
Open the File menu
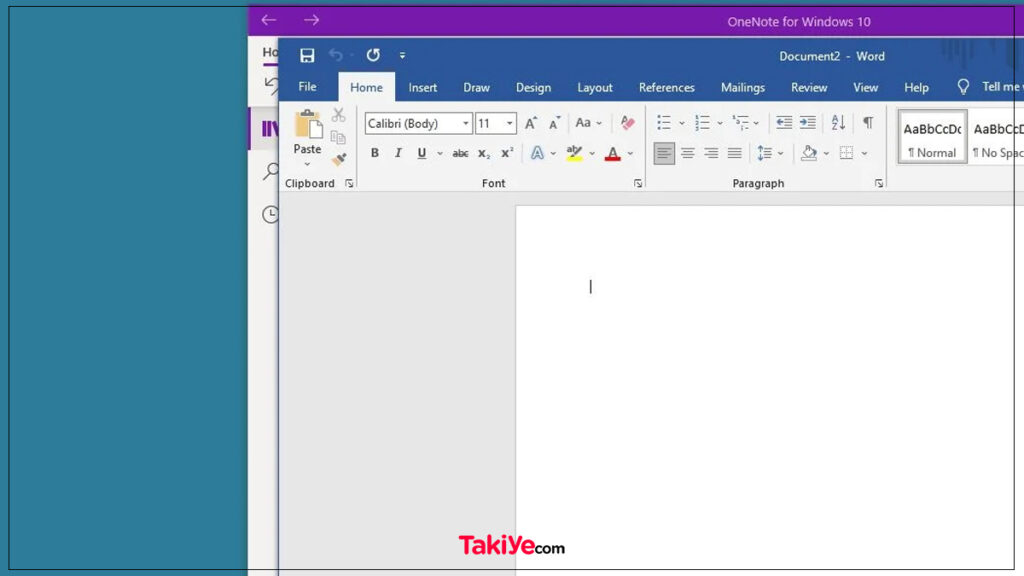click(308, 87)
